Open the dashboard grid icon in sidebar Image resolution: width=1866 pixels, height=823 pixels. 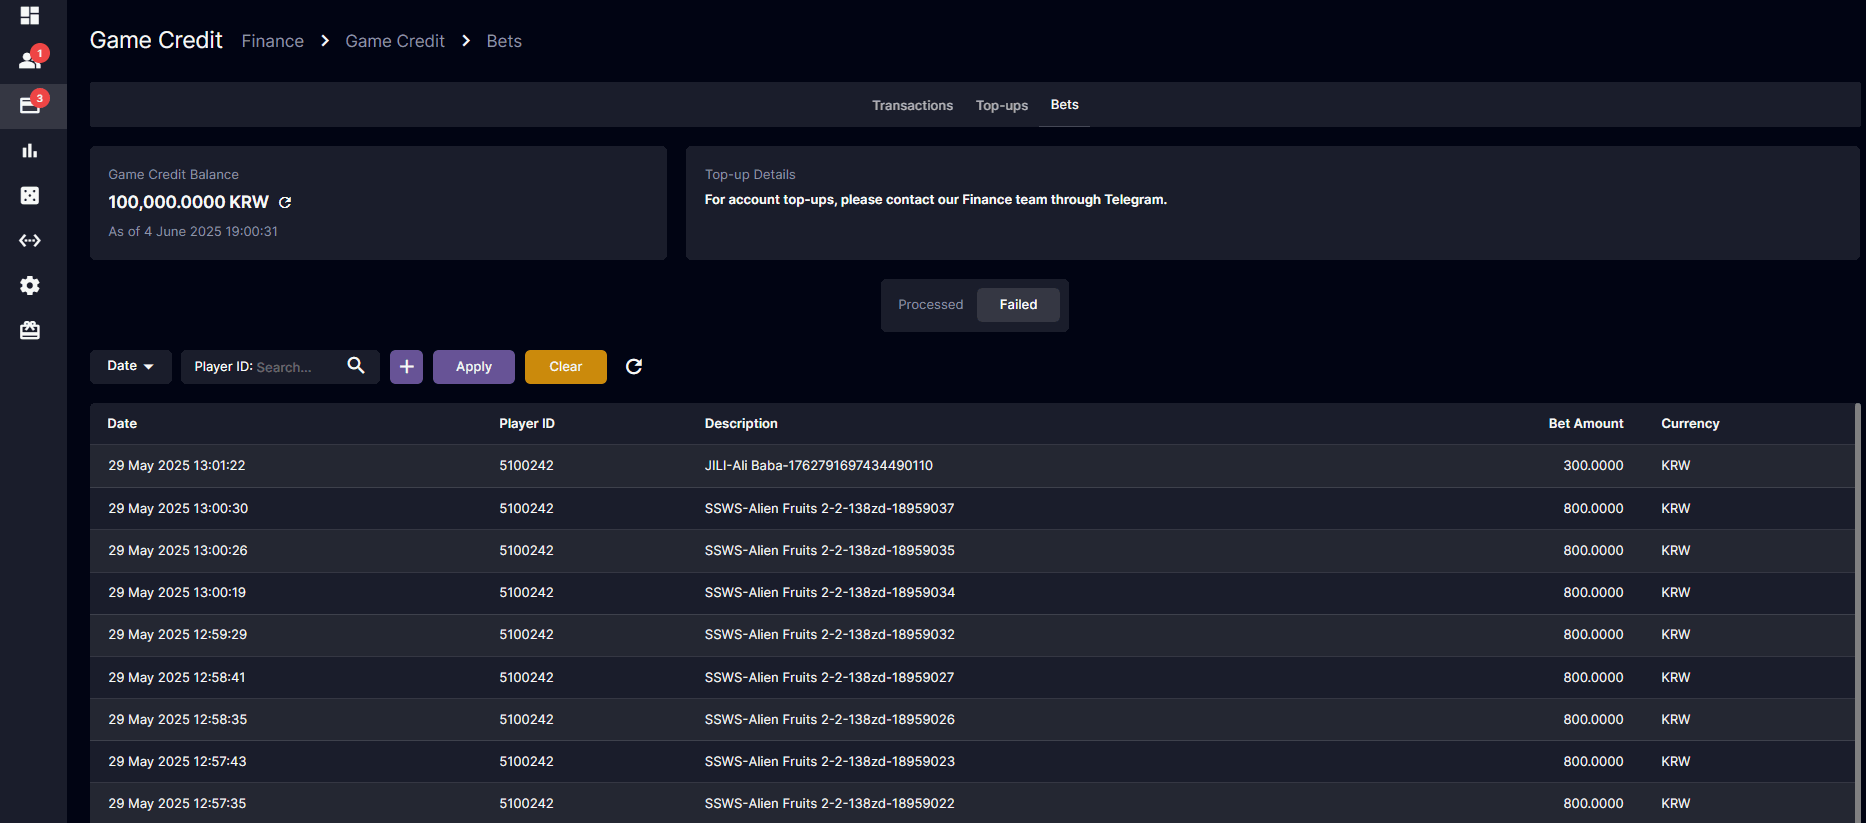click(30, 16)
